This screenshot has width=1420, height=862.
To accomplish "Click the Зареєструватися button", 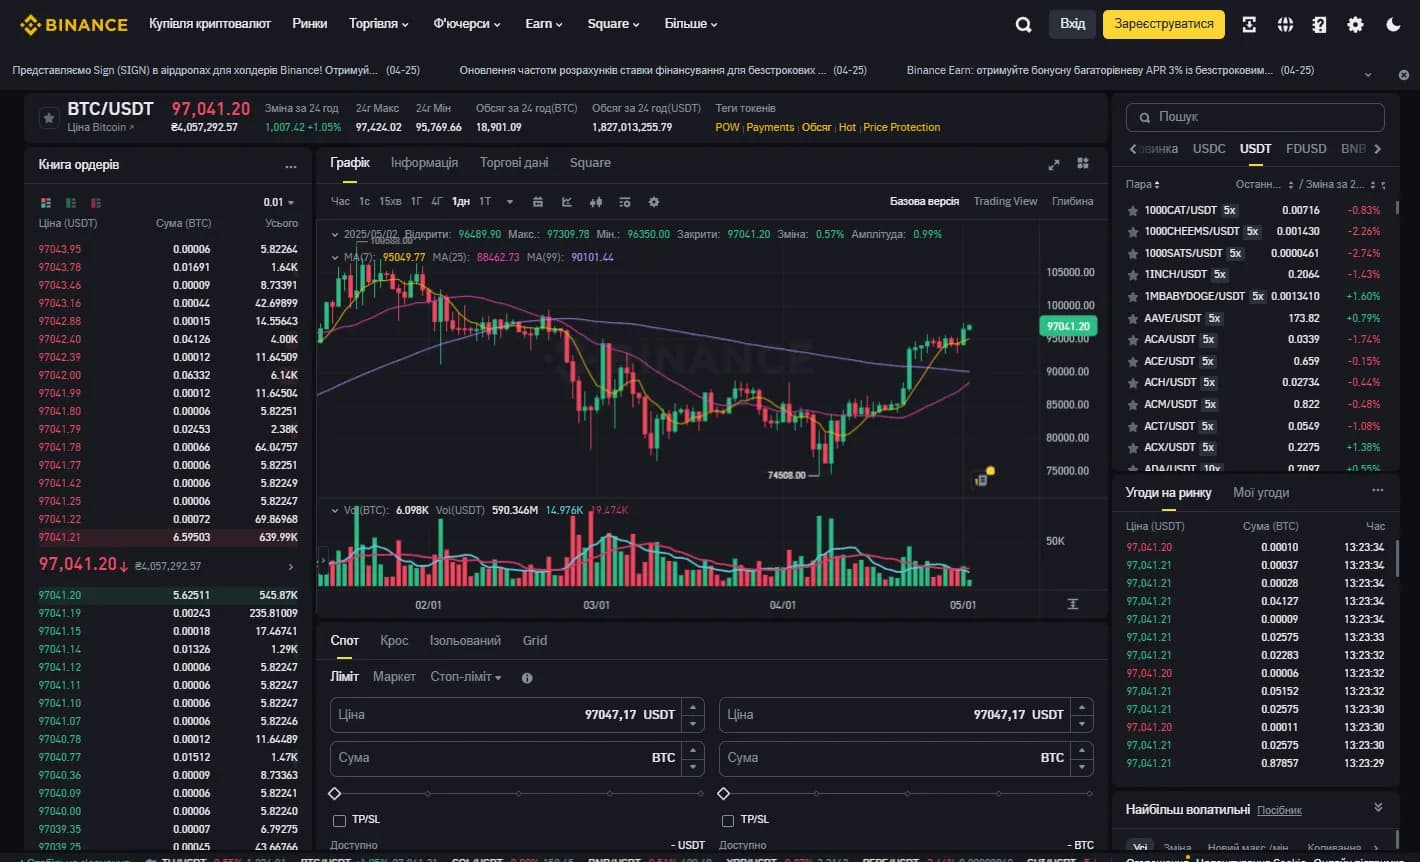I will click(1164, 24).
